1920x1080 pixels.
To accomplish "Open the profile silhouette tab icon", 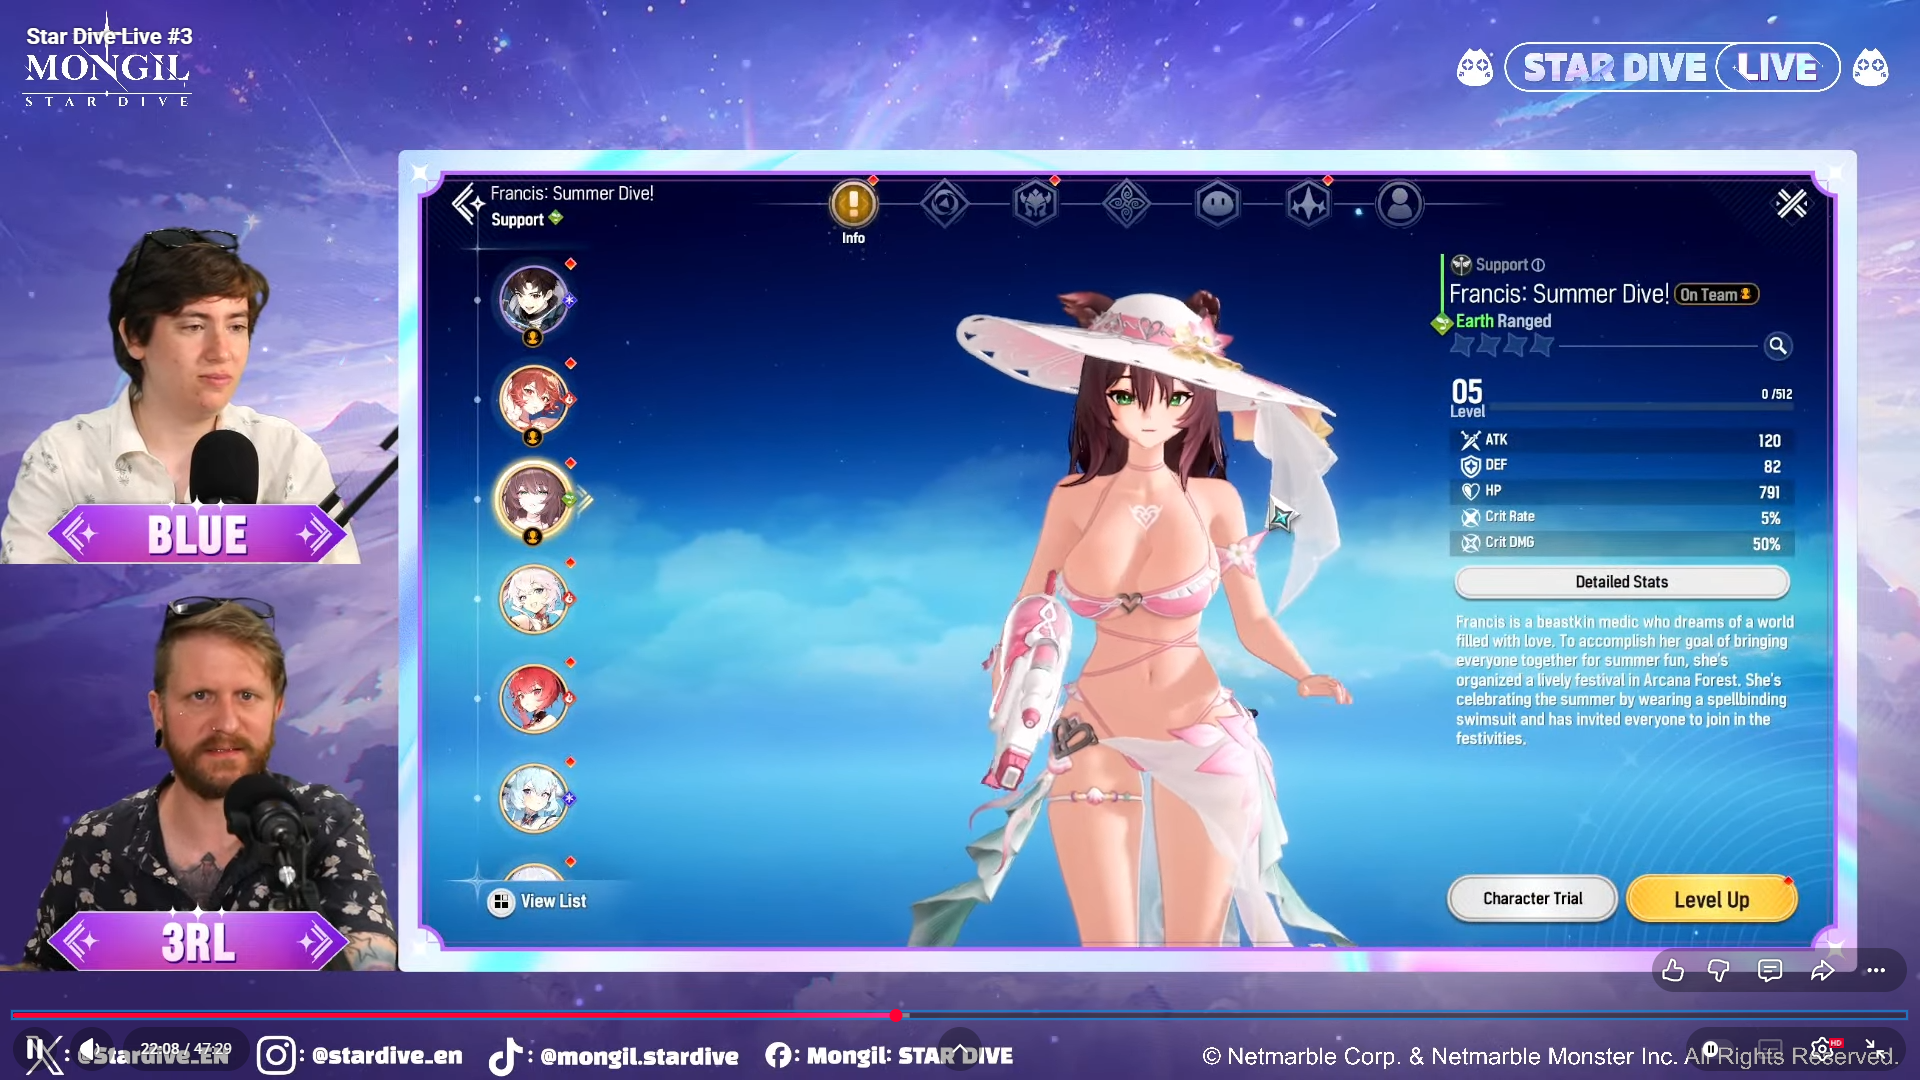I will (1400, 204).
